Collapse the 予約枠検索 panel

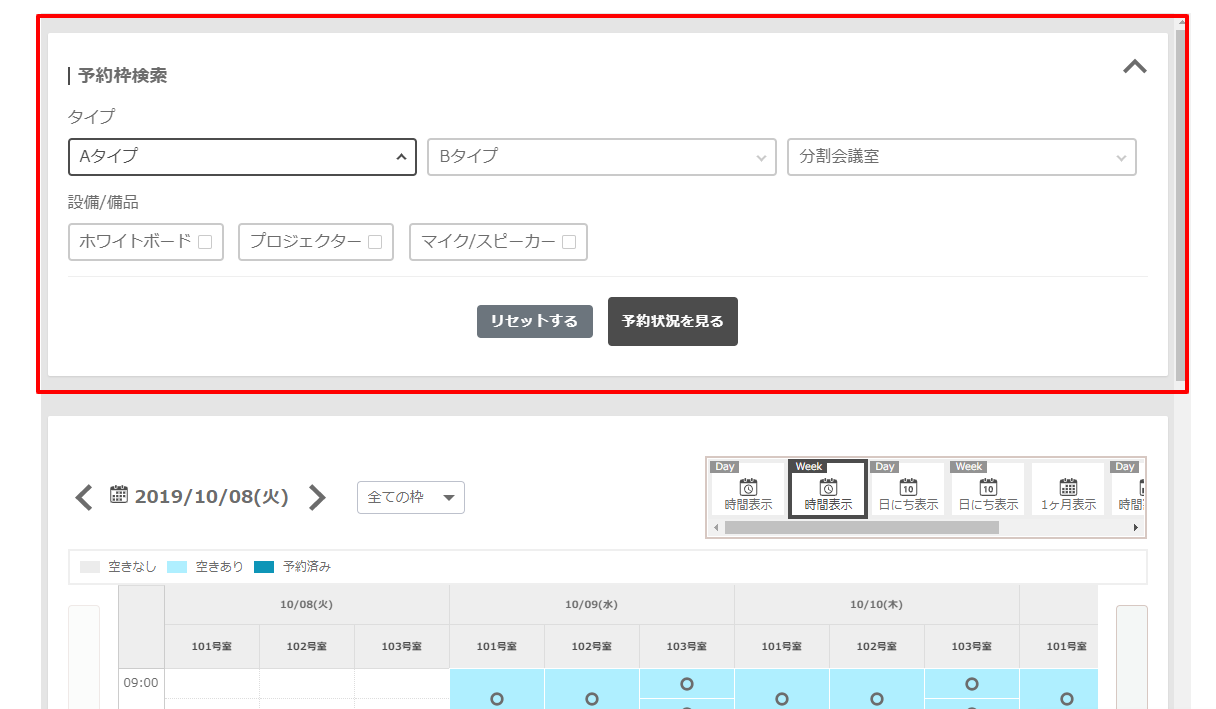[x=1134, y=67]
